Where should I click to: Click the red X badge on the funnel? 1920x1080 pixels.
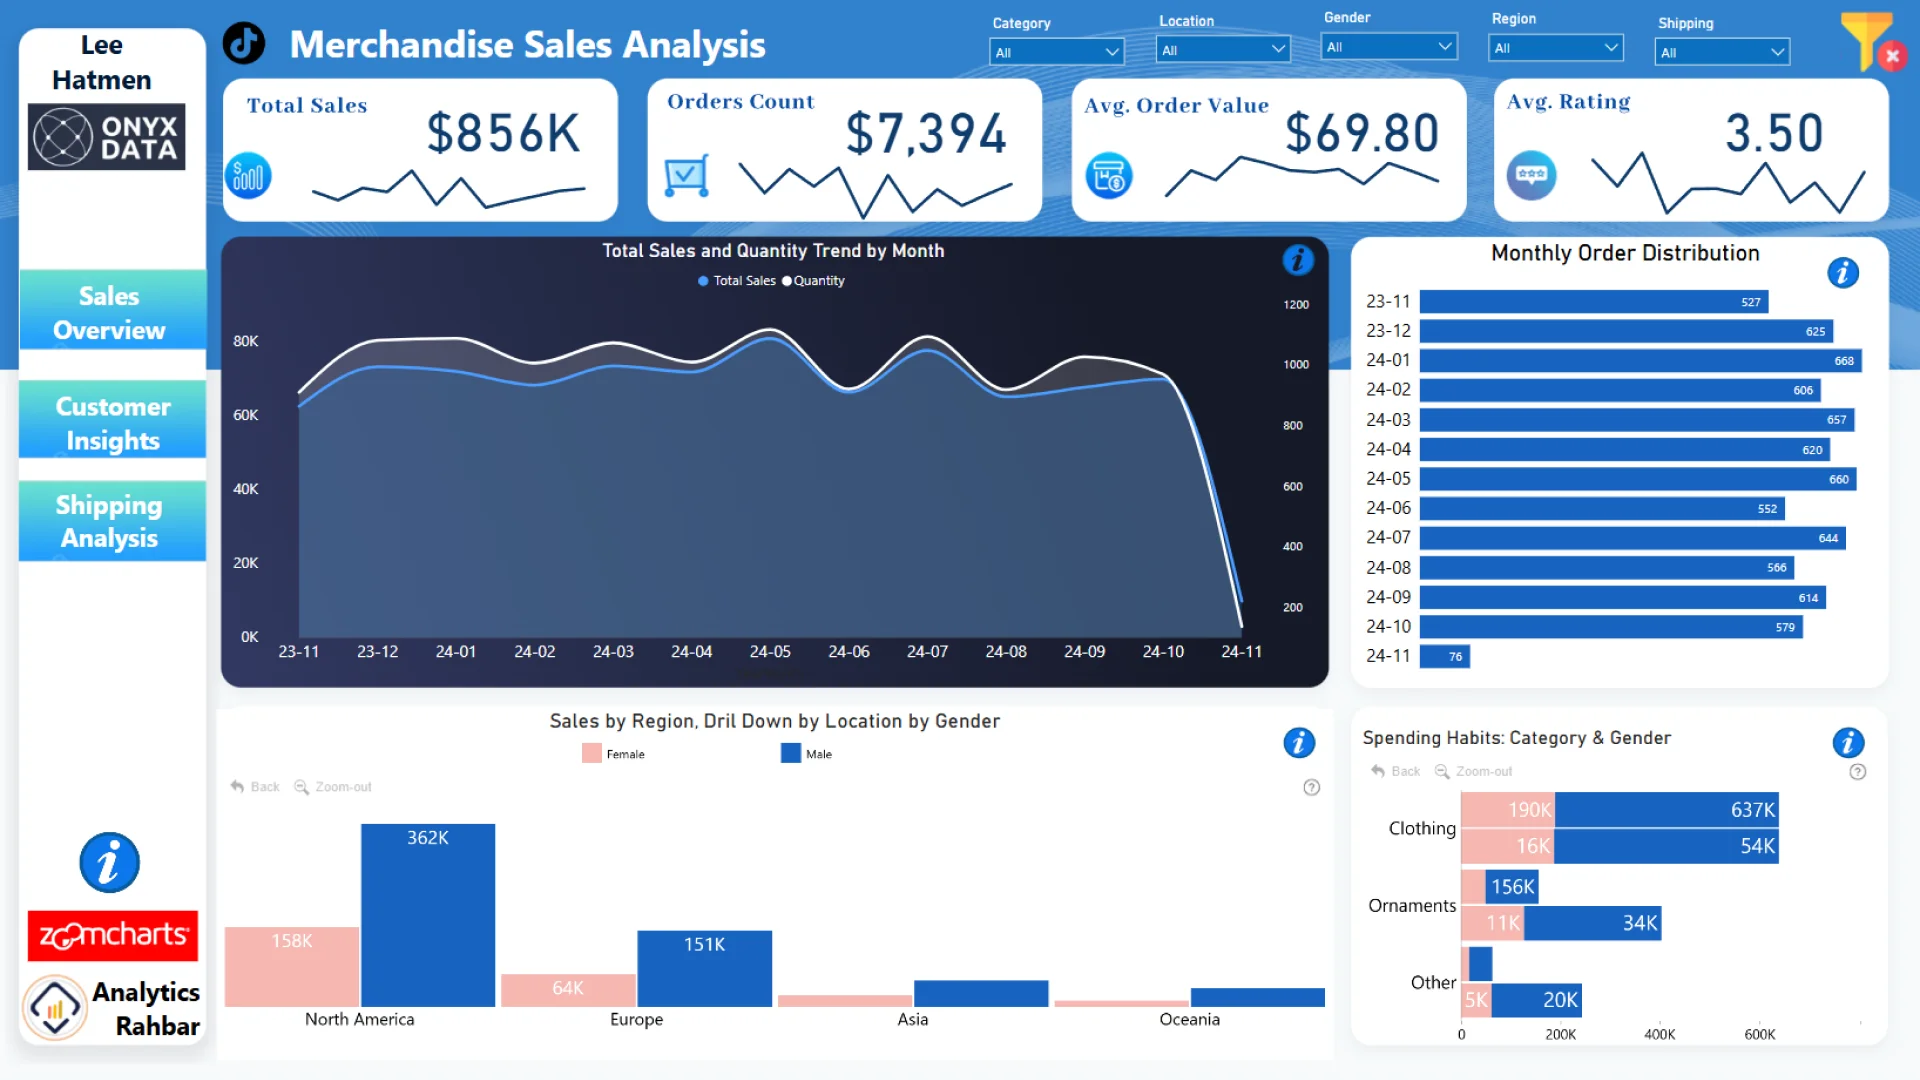(1892, 56)
